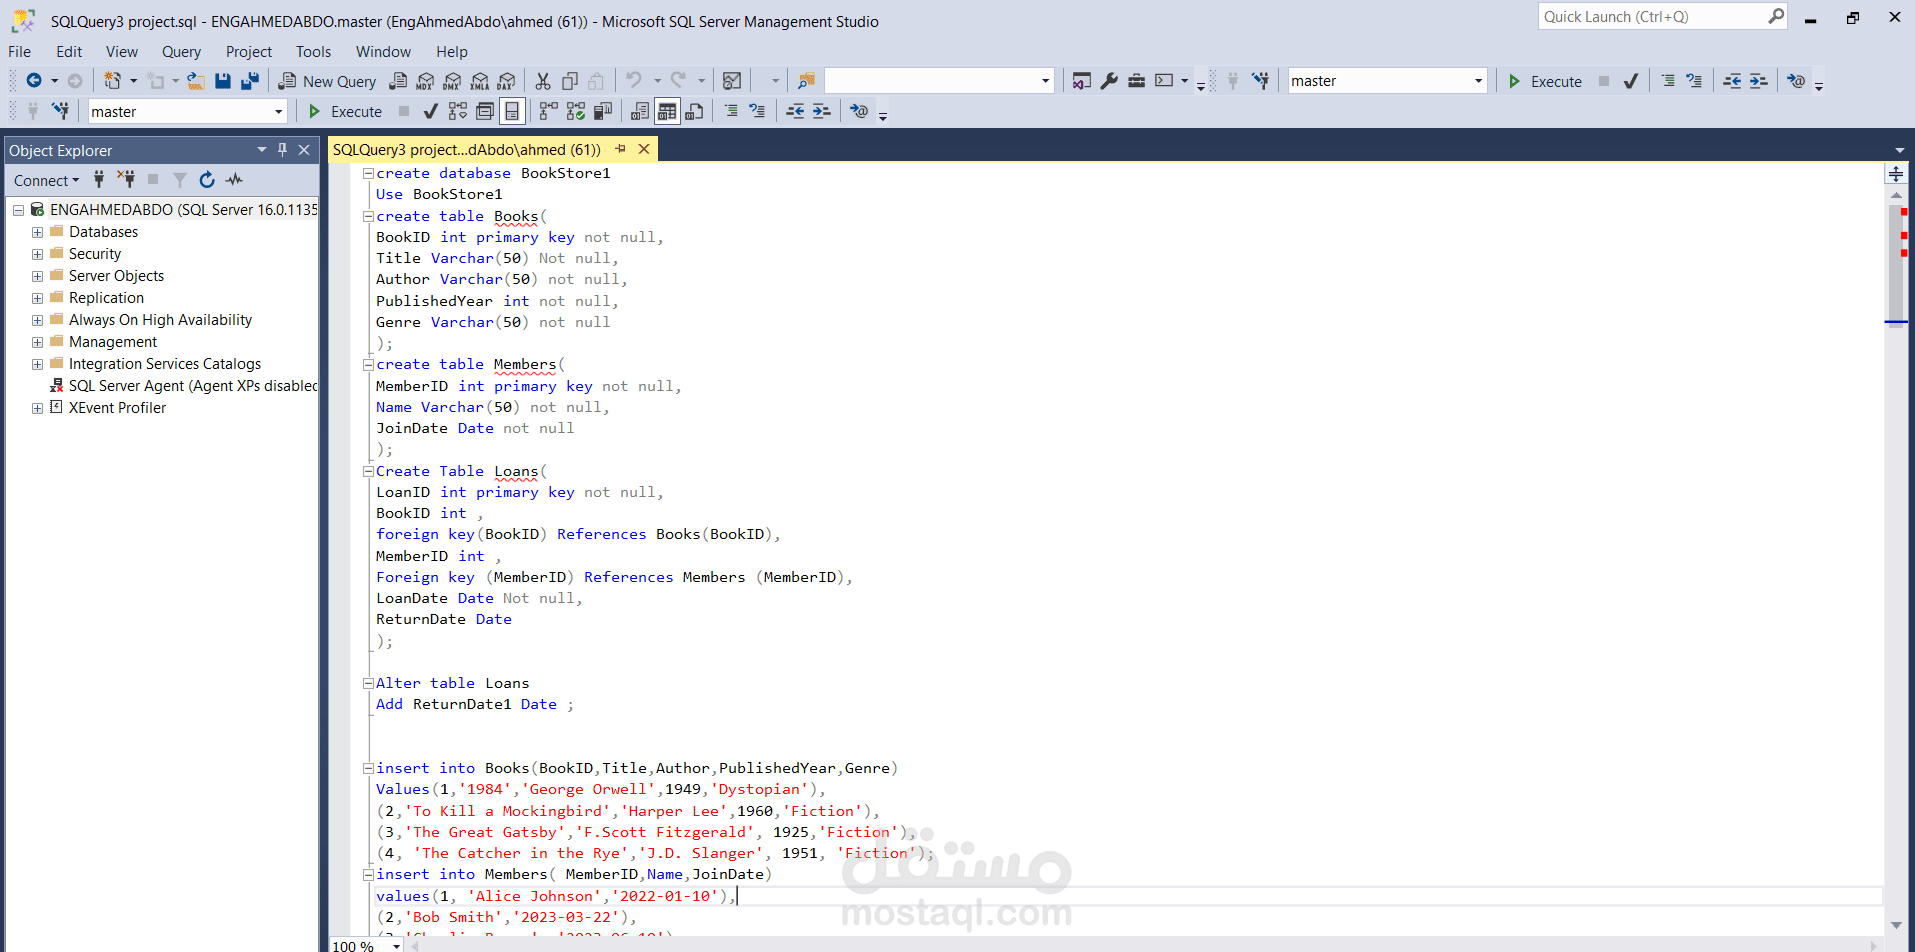Viewport: 1915px width, 952px height.
Task: Open Find in Files
Action: click(806, 81)
